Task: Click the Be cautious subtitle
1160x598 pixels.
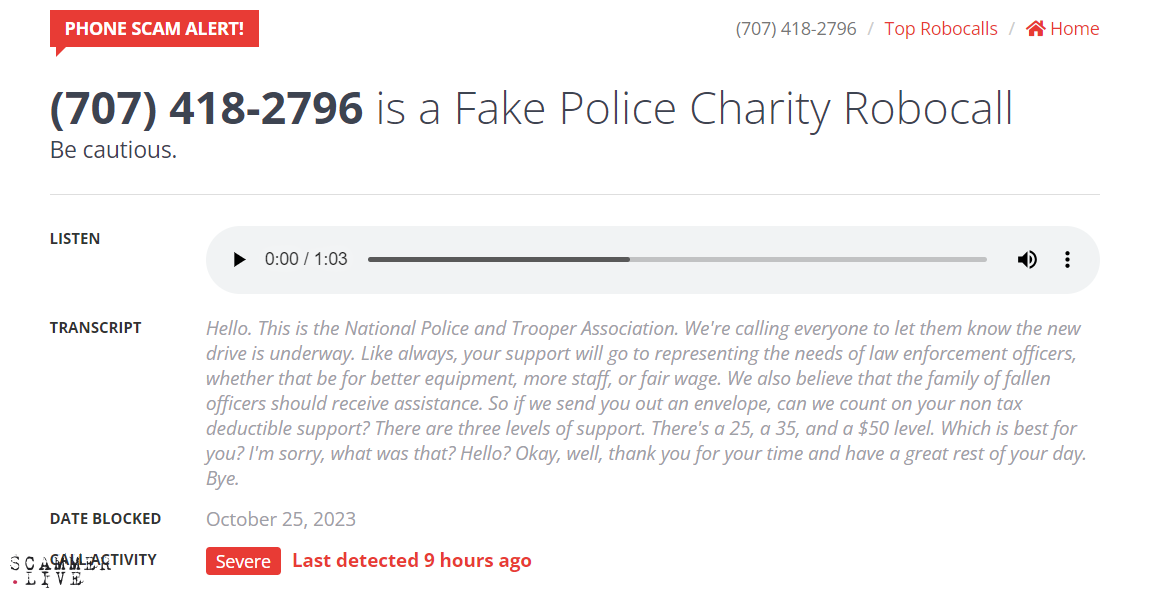Action: tap(113, 151)
